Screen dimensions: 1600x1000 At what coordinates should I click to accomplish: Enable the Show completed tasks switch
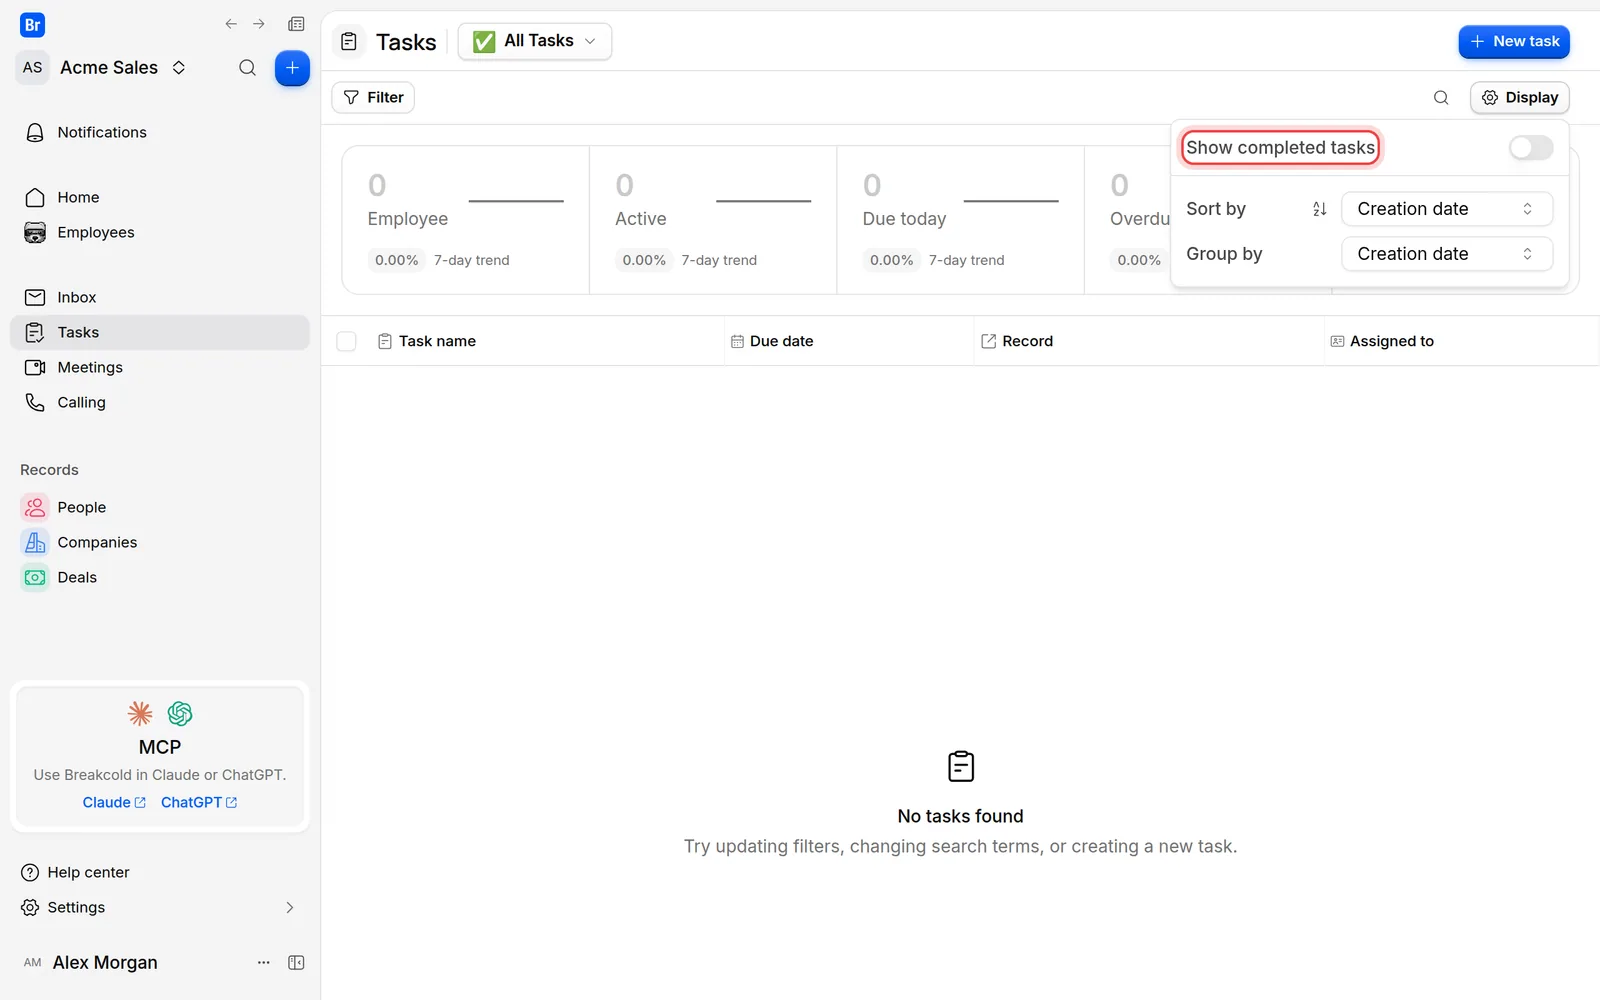[1531, 148]
